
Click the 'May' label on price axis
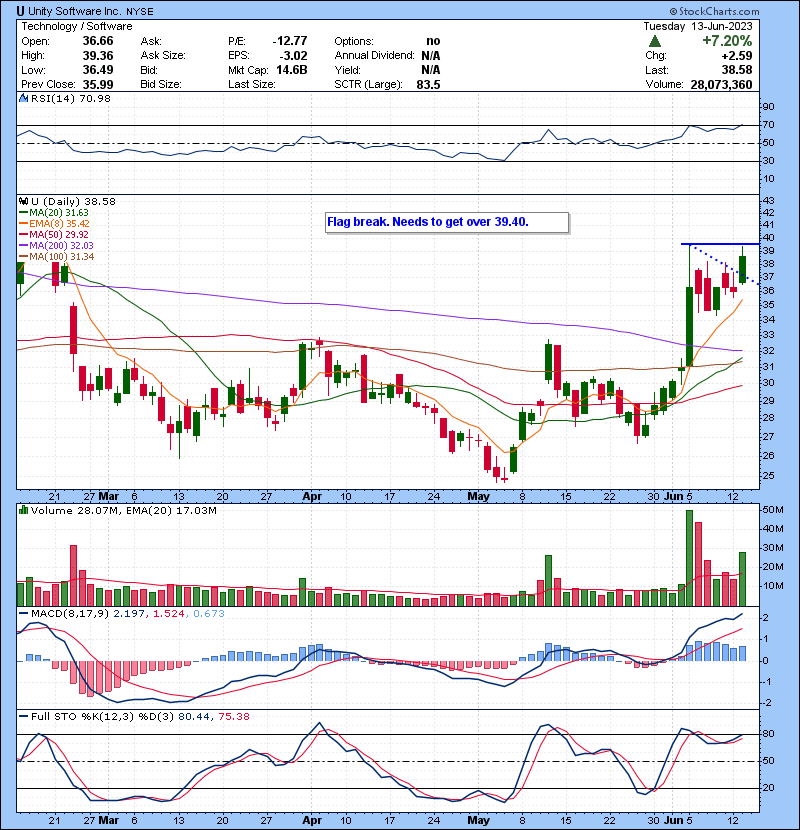(x=479, y=497)
